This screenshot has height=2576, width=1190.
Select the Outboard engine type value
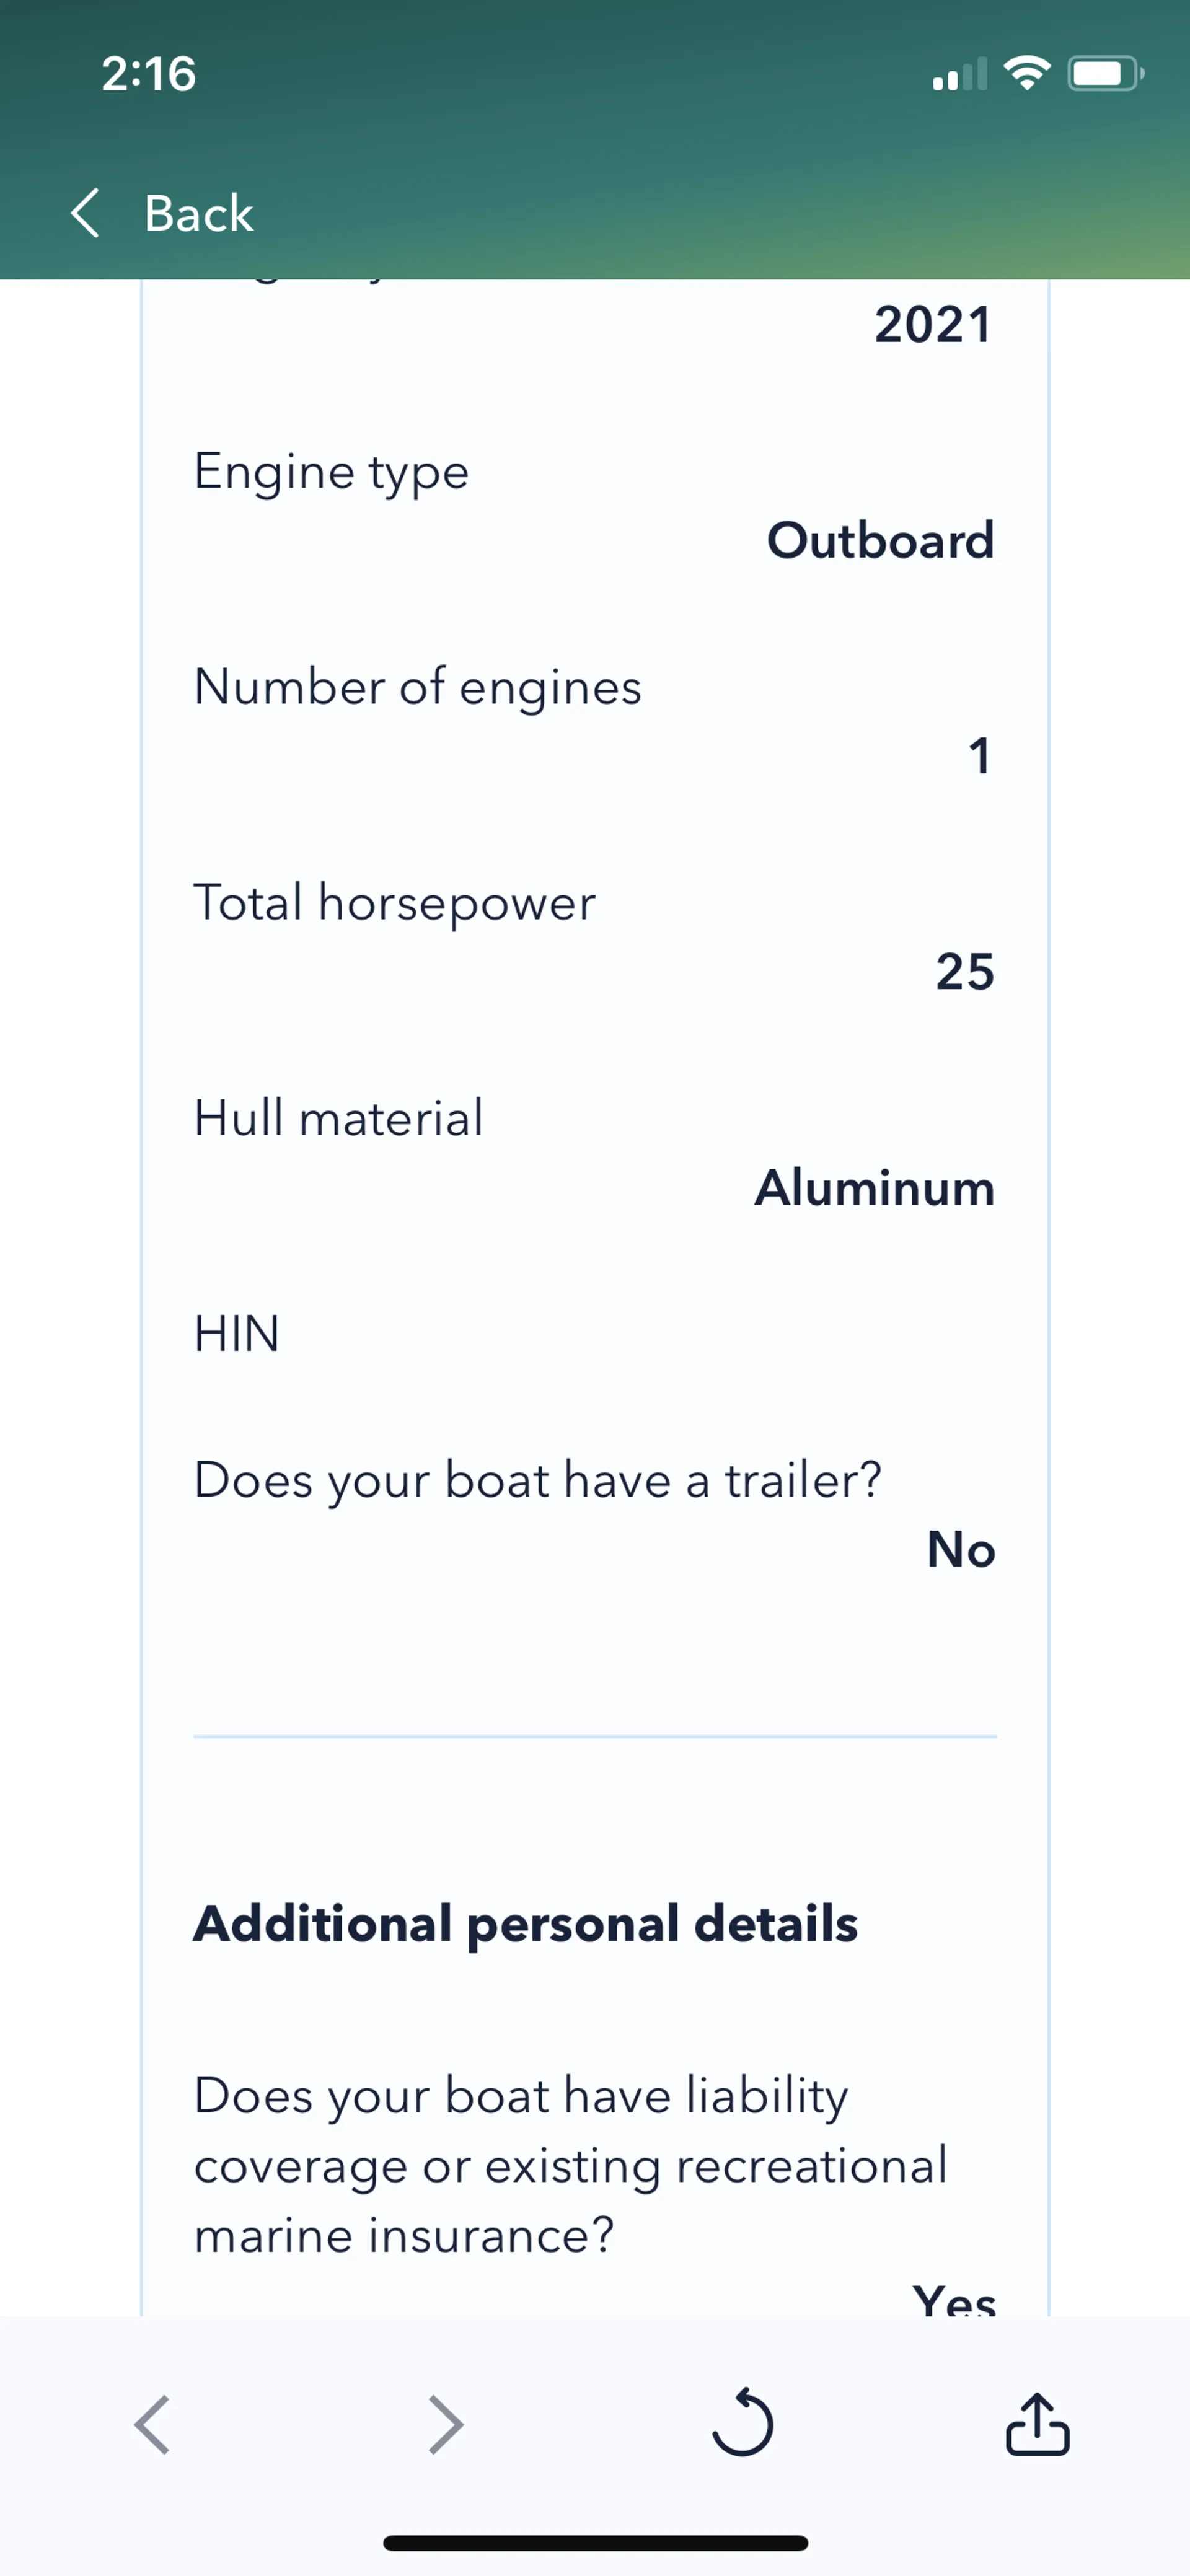click(x=880, y=540)
